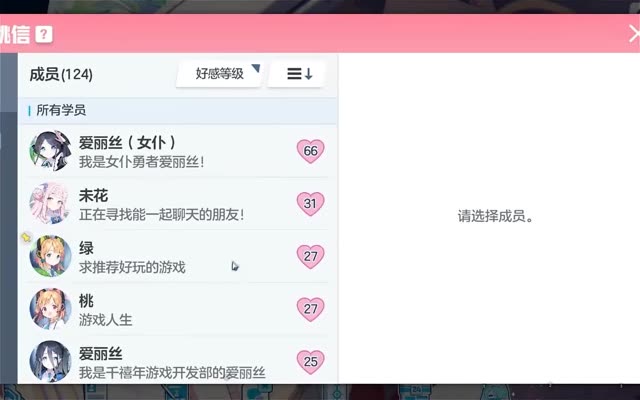Click 桃's avatar portrait
The image size is (640, 400).
pos(50,309)
